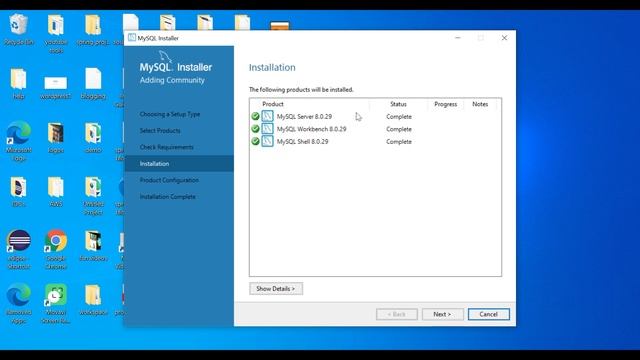Click the Complete status for MySQL Workbench
Viewport: 640px width, 360px height.
coord(399,129)
